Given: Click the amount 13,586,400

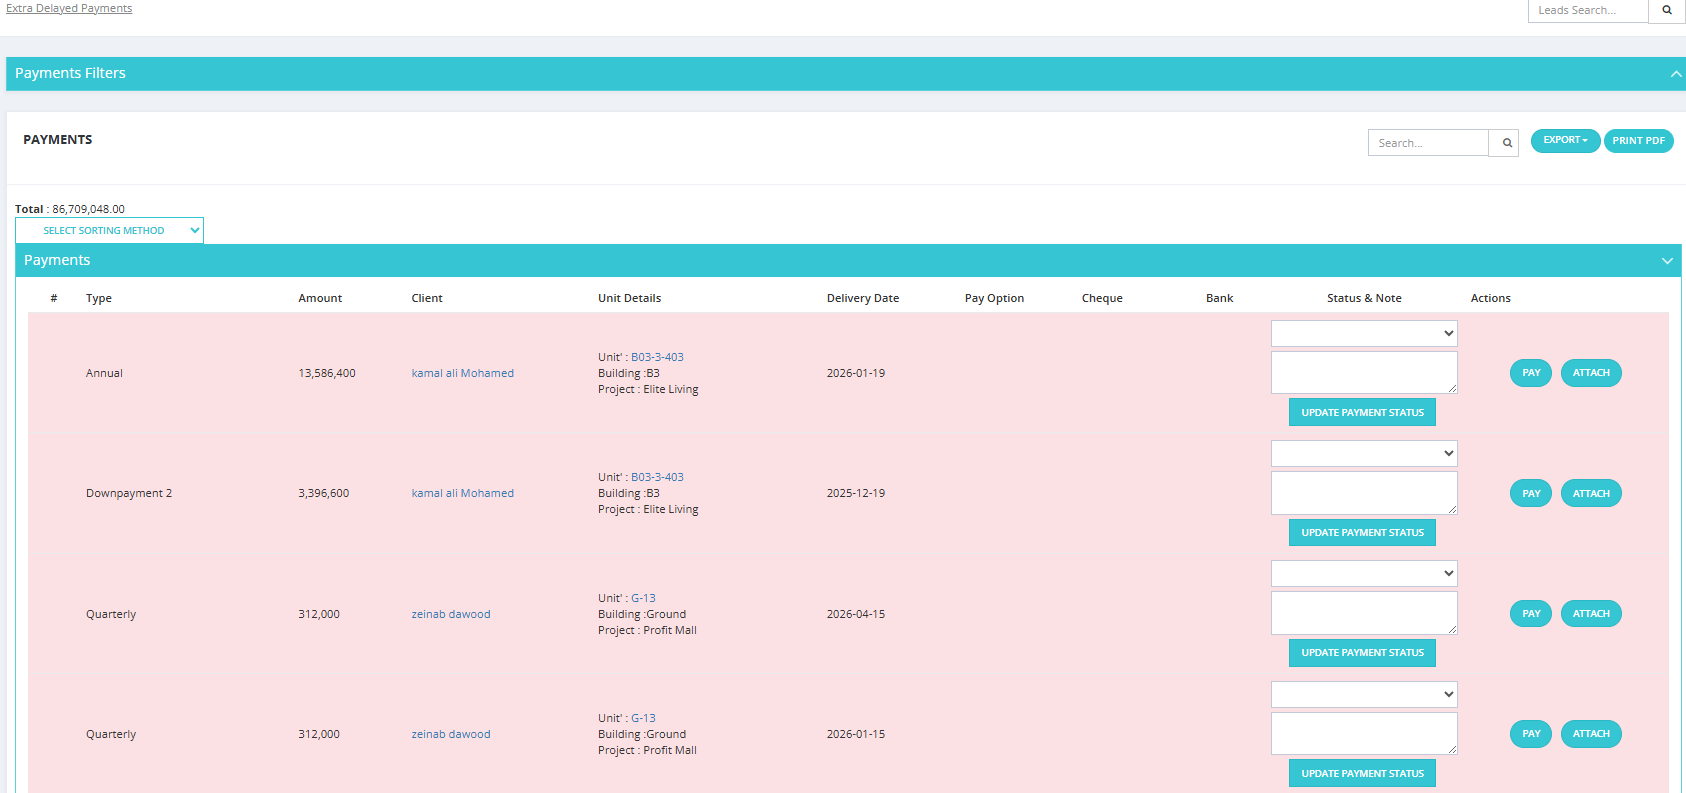Looking at the screenshot, I should [x=327, y=373].
